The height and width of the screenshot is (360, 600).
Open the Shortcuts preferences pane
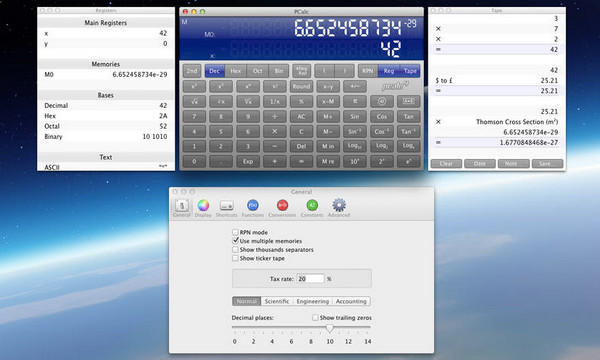tap(227, 208)
